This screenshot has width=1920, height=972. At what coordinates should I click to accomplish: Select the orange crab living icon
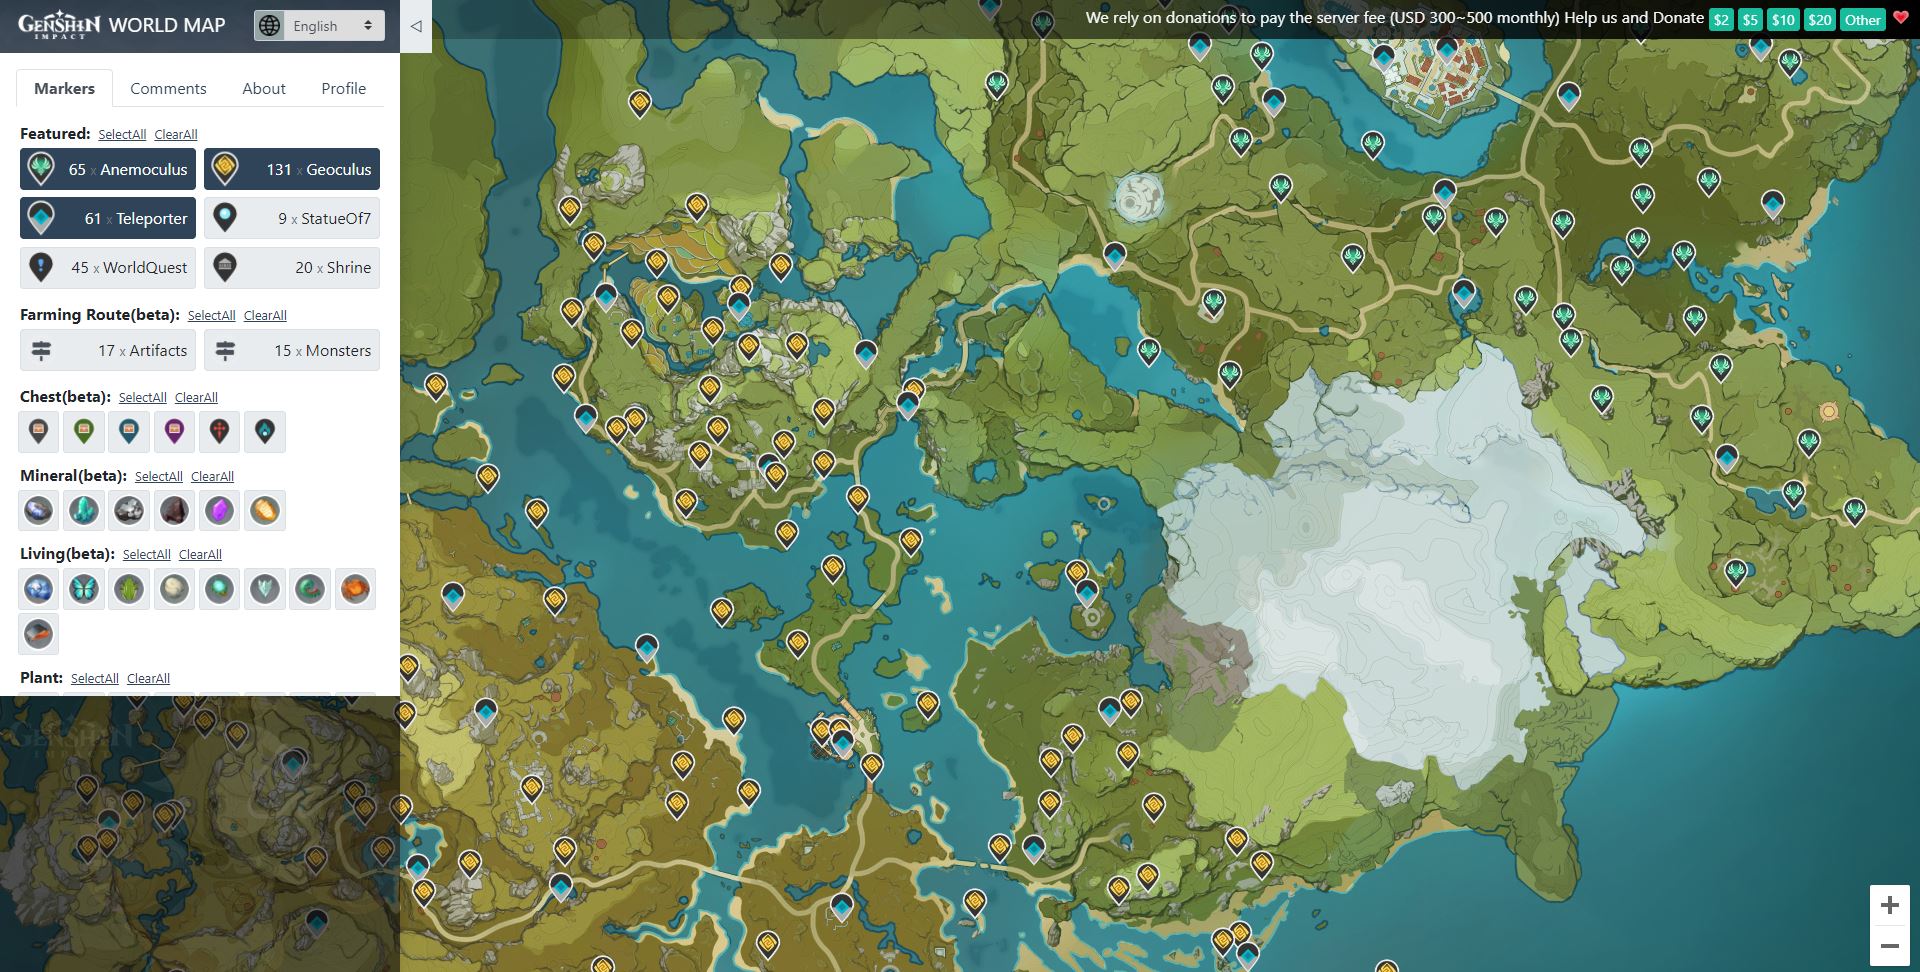pos(354,590)
